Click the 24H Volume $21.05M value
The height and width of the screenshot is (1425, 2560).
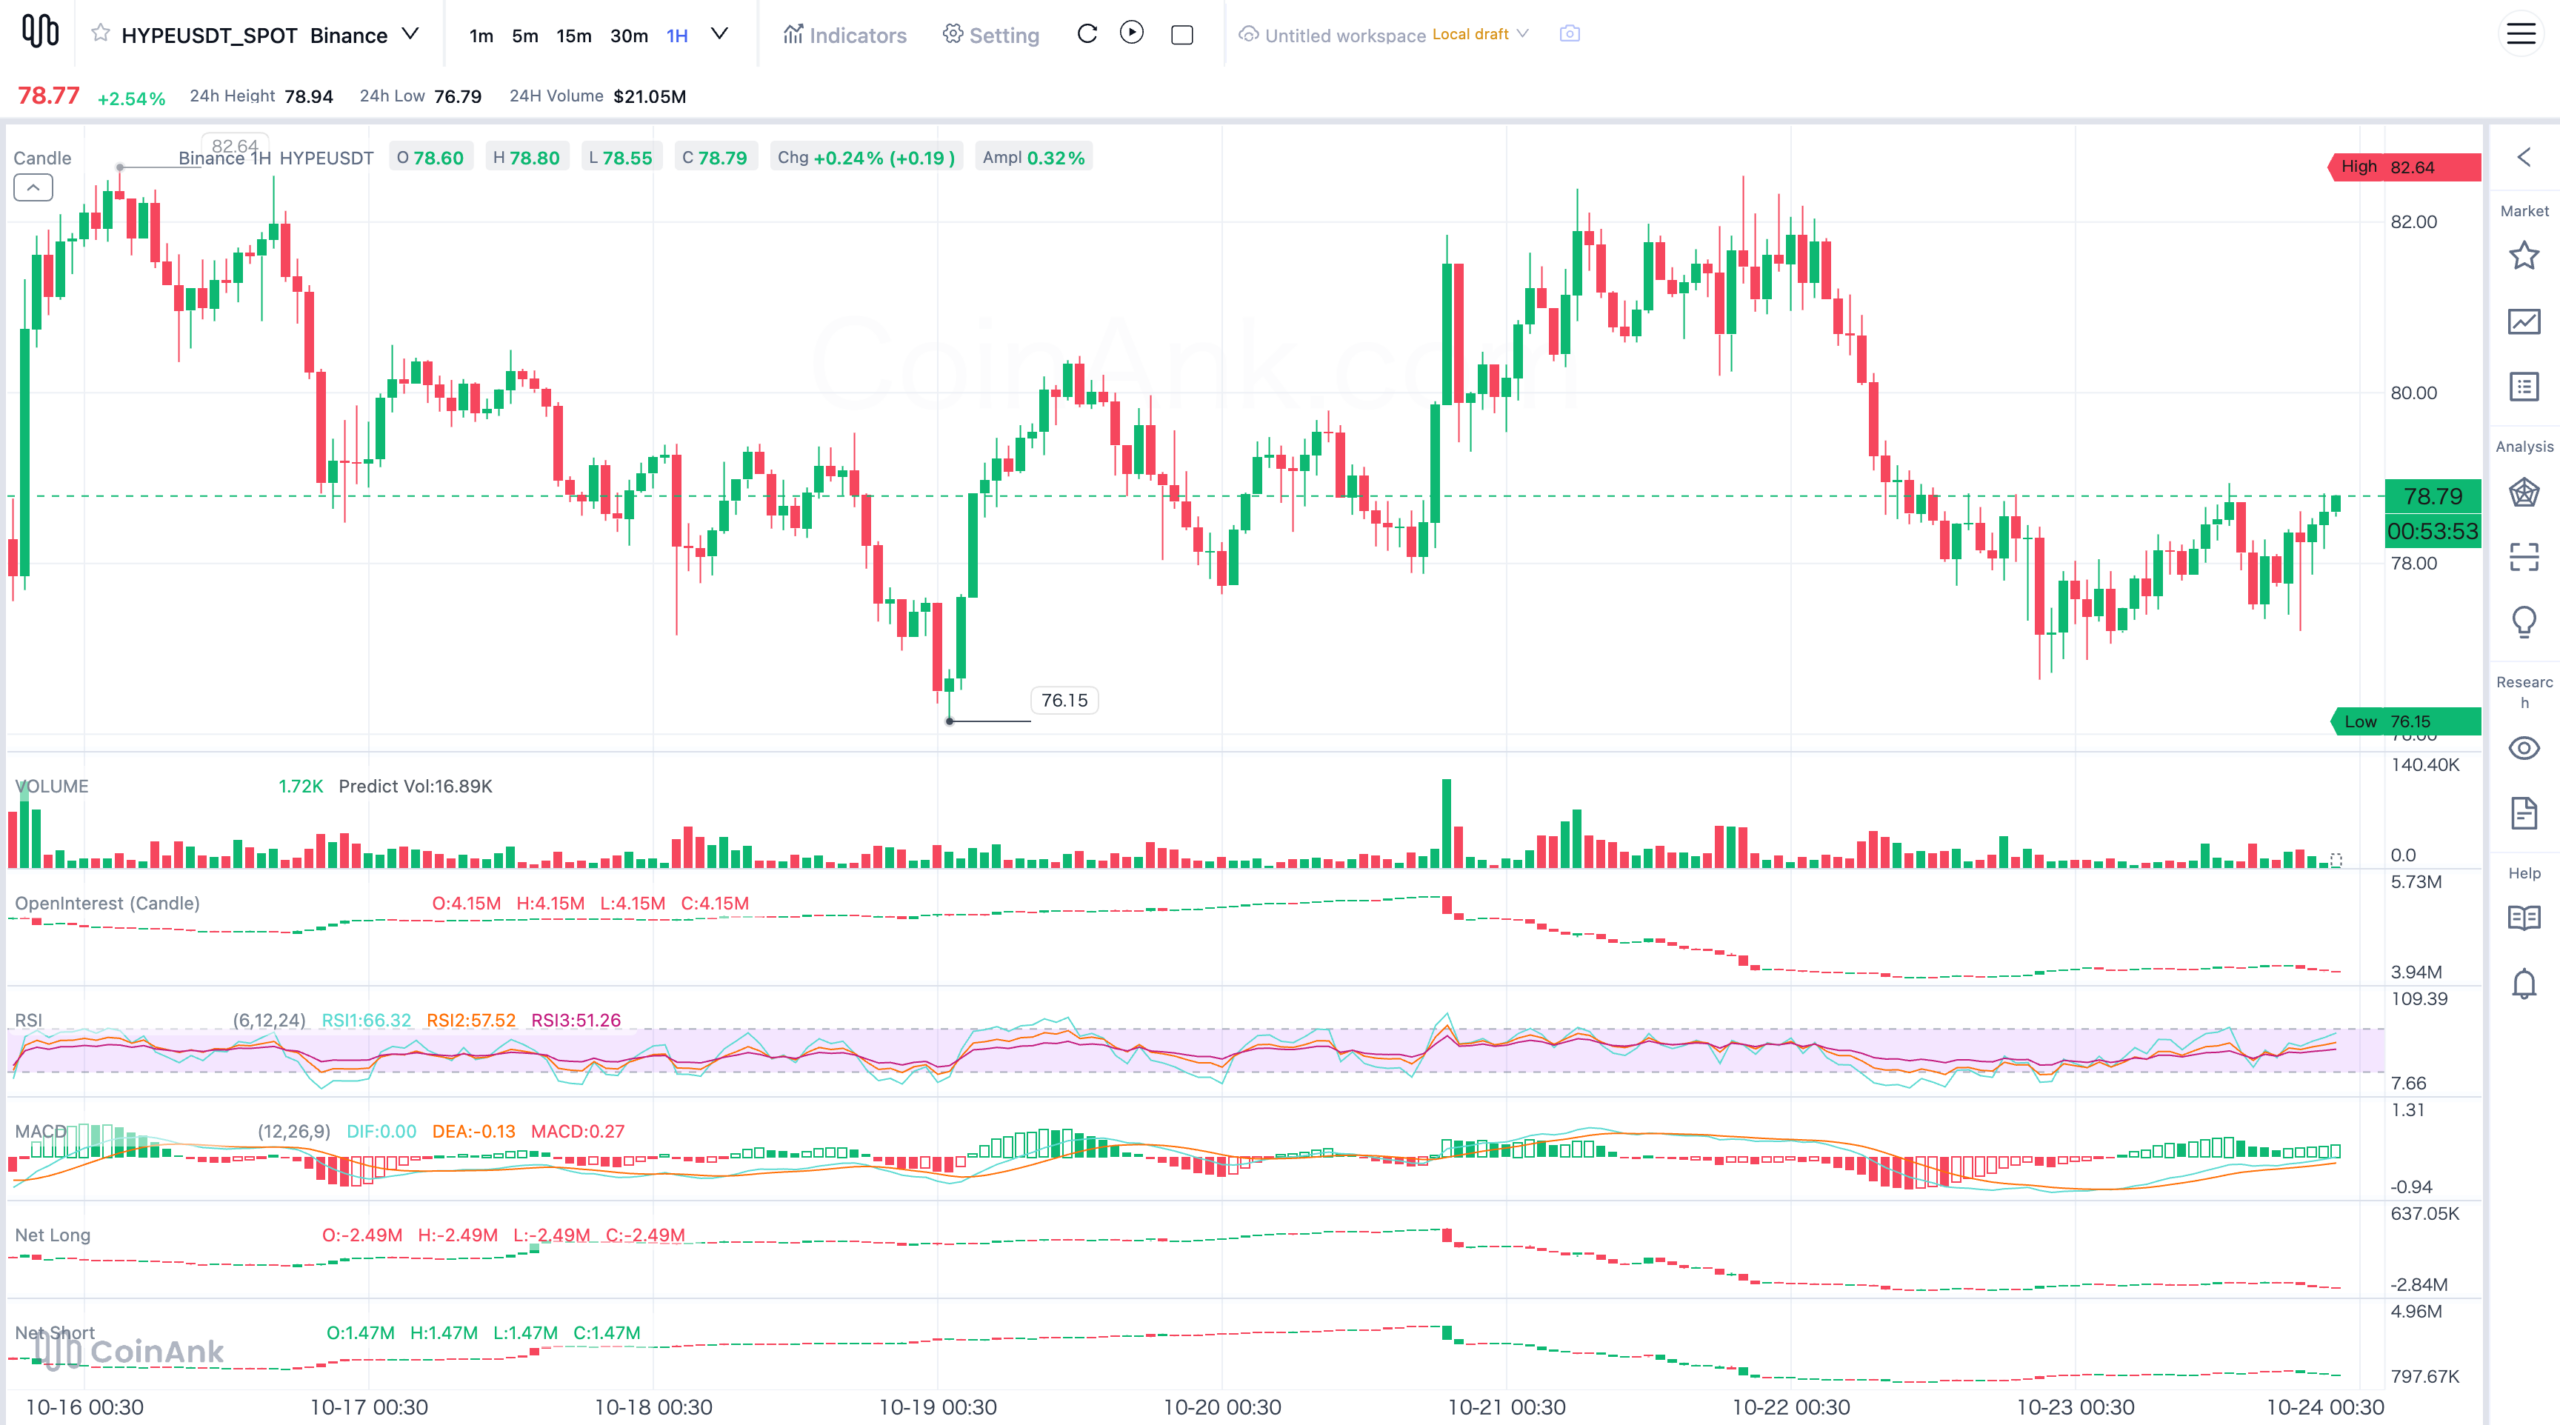(649, 96)
